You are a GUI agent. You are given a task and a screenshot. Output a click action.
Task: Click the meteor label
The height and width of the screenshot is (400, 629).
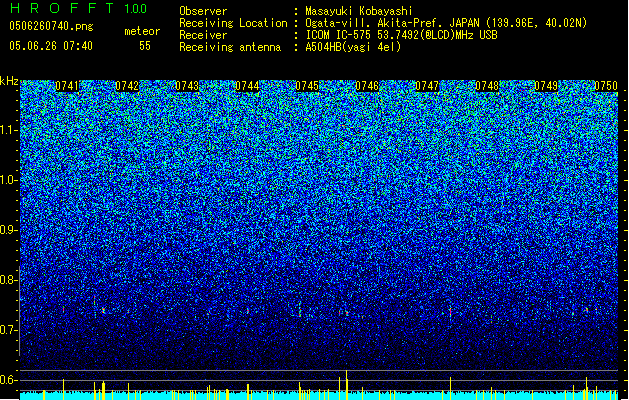point(142,31)
